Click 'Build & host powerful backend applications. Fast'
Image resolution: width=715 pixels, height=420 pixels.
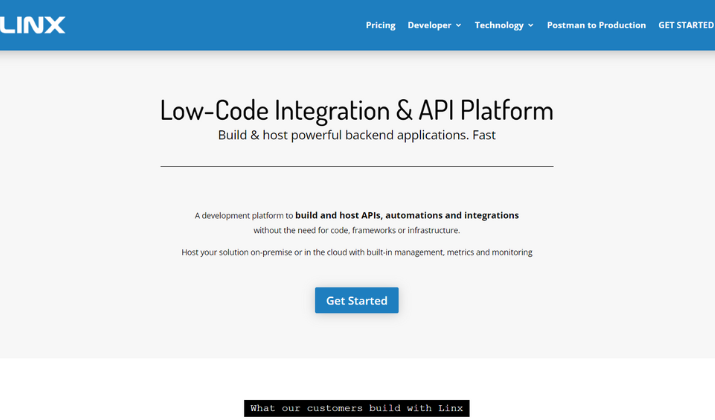(x=357, y=135)
